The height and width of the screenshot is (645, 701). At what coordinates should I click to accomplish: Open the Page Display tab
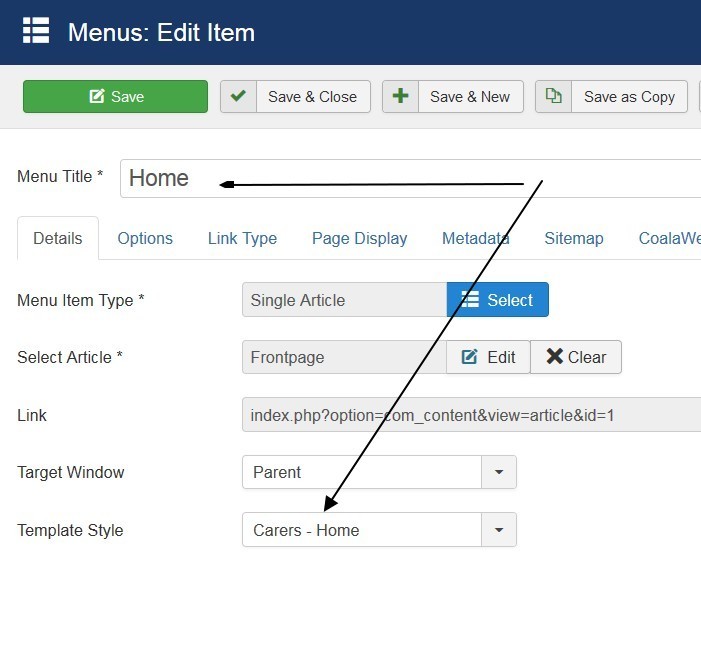(359, 238)
